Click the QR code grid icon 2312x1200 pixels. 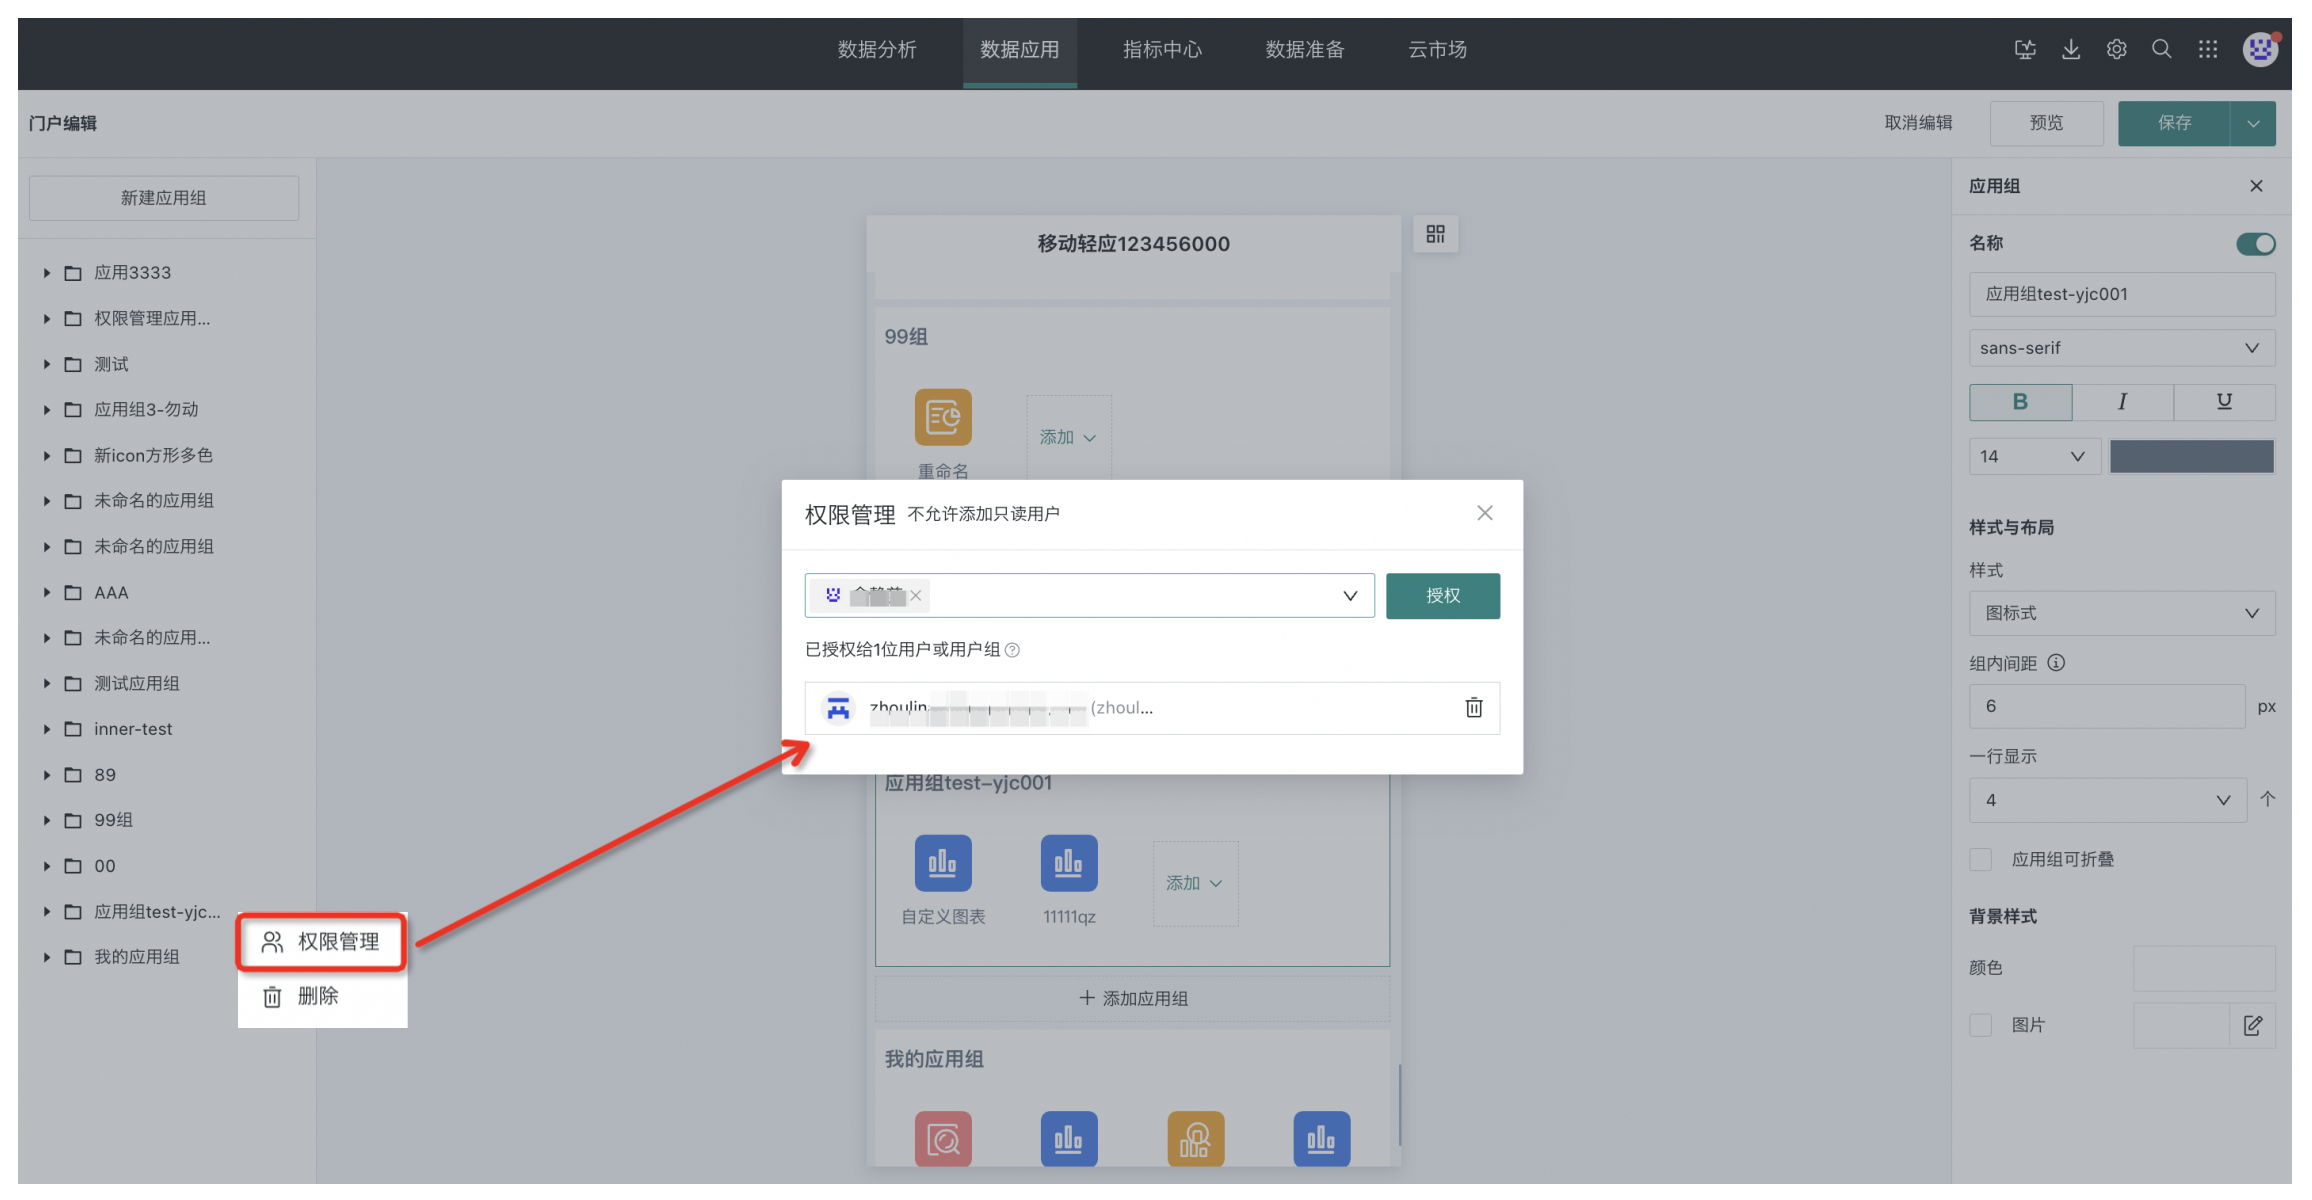click(x=1435, y=234)
